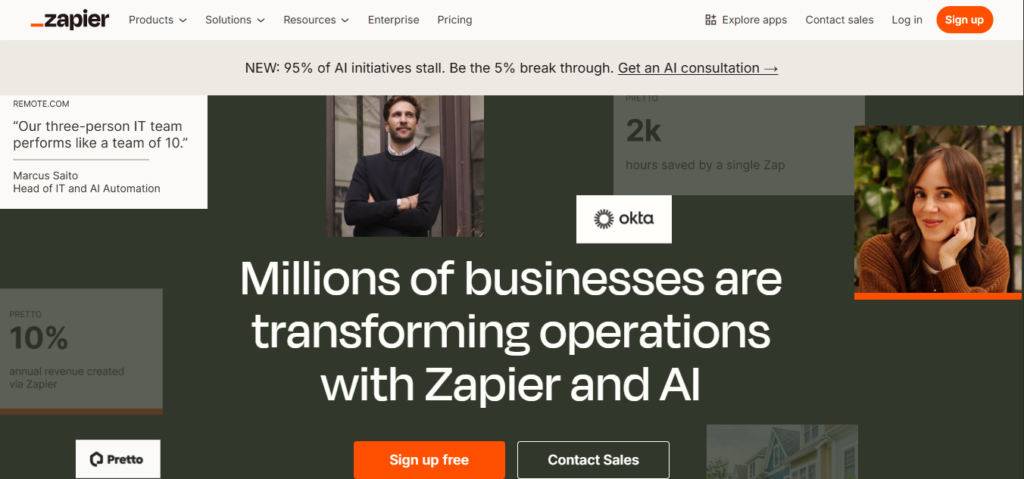Select the 10% annual revenue stat card

point(81,350)
